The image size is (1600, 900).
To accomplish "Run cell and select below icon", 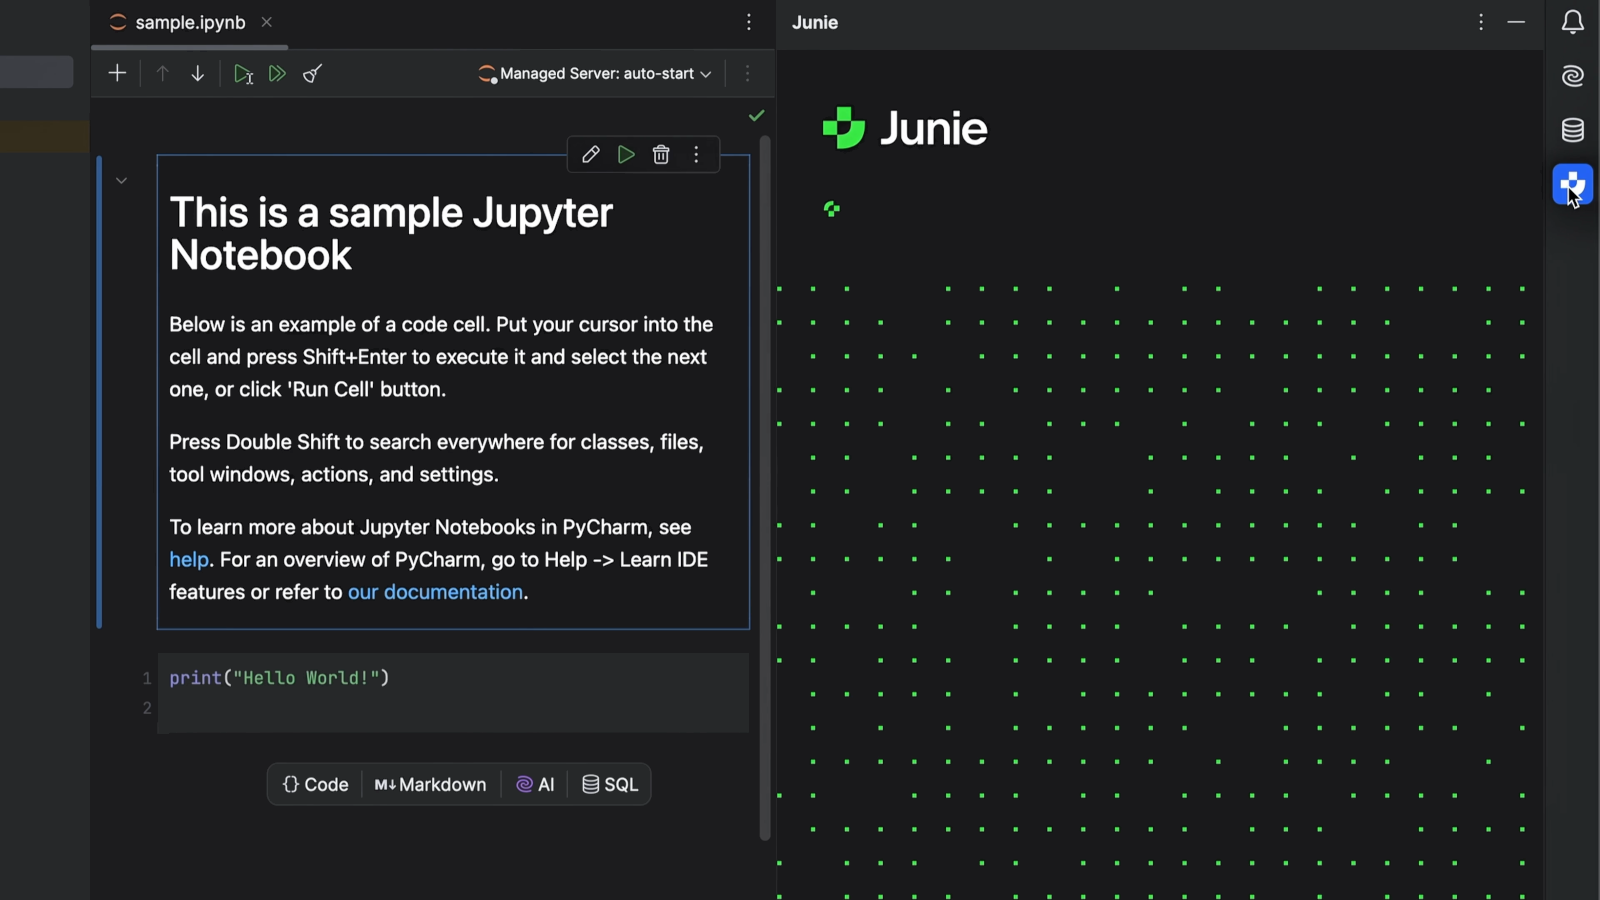I will (242, 73).
